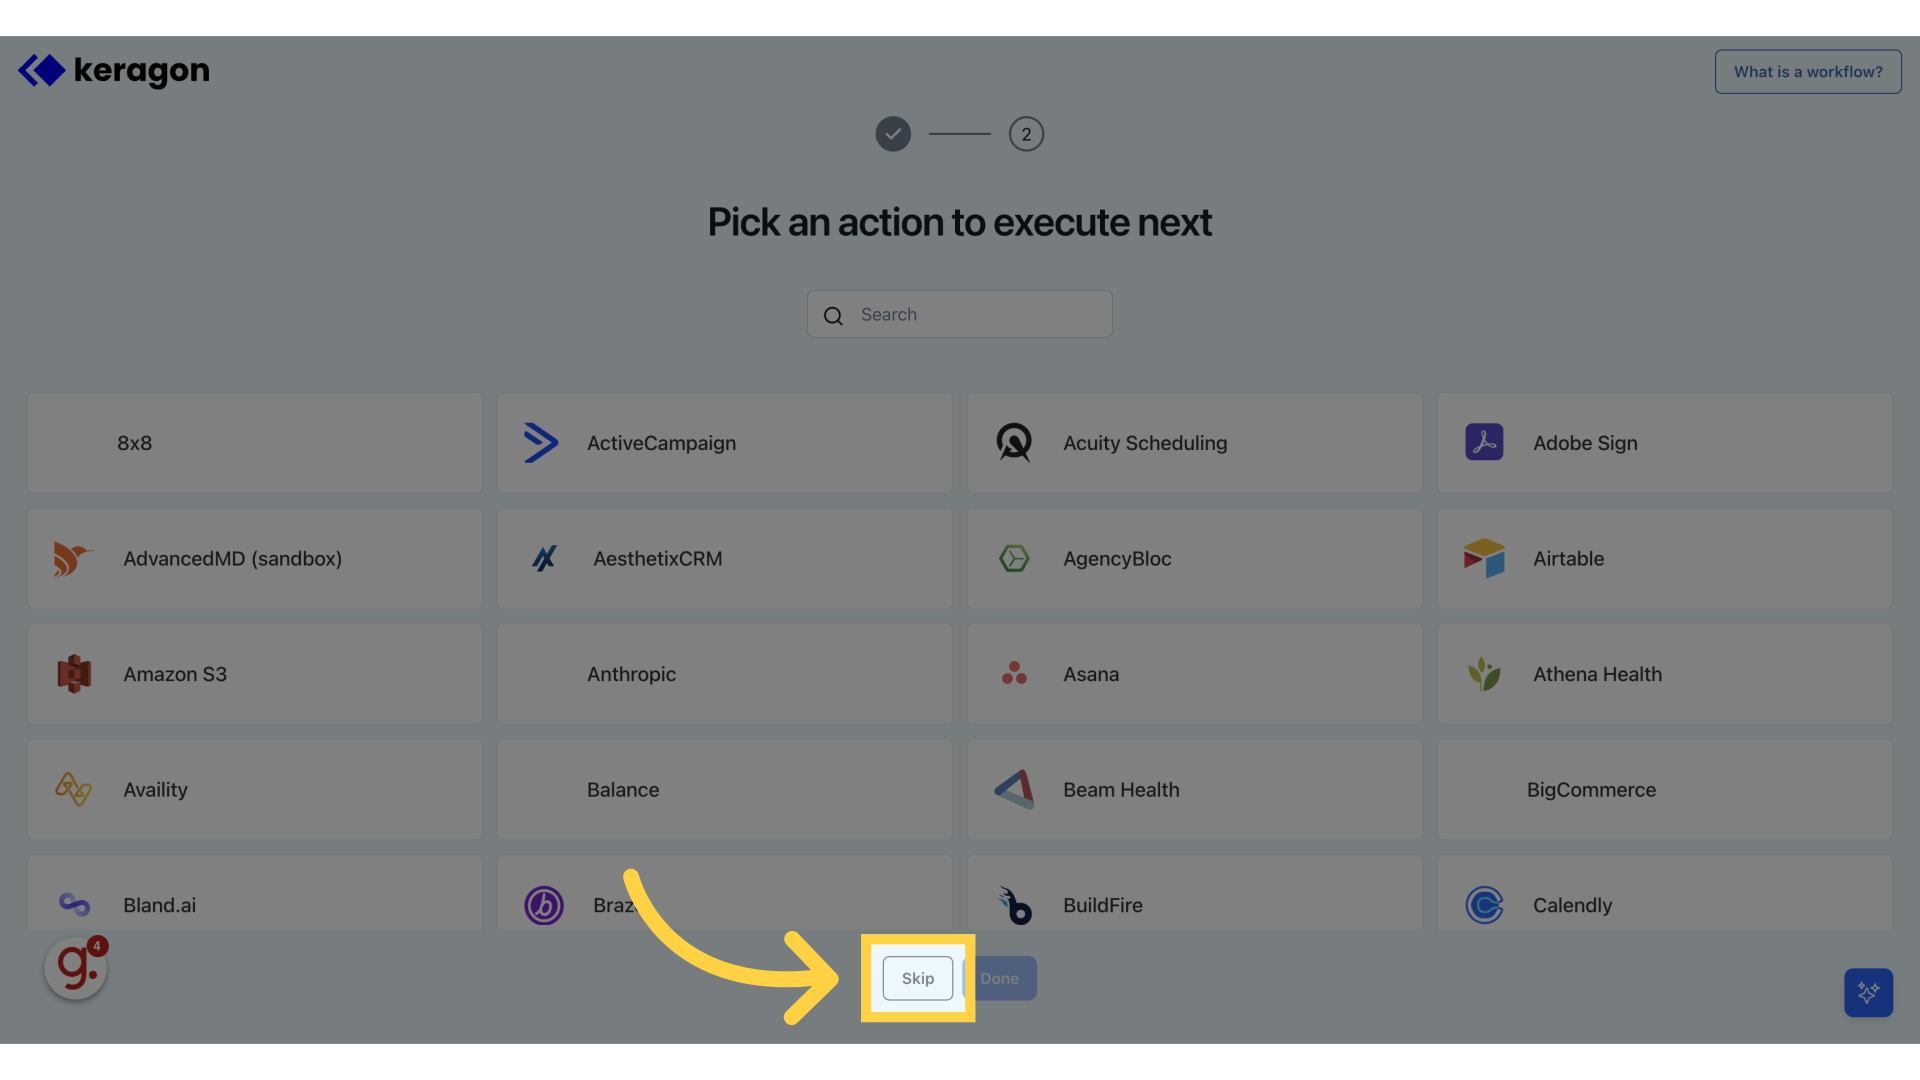
Task: Select the Athena Health leaf icon
Action: point(1484,674)
